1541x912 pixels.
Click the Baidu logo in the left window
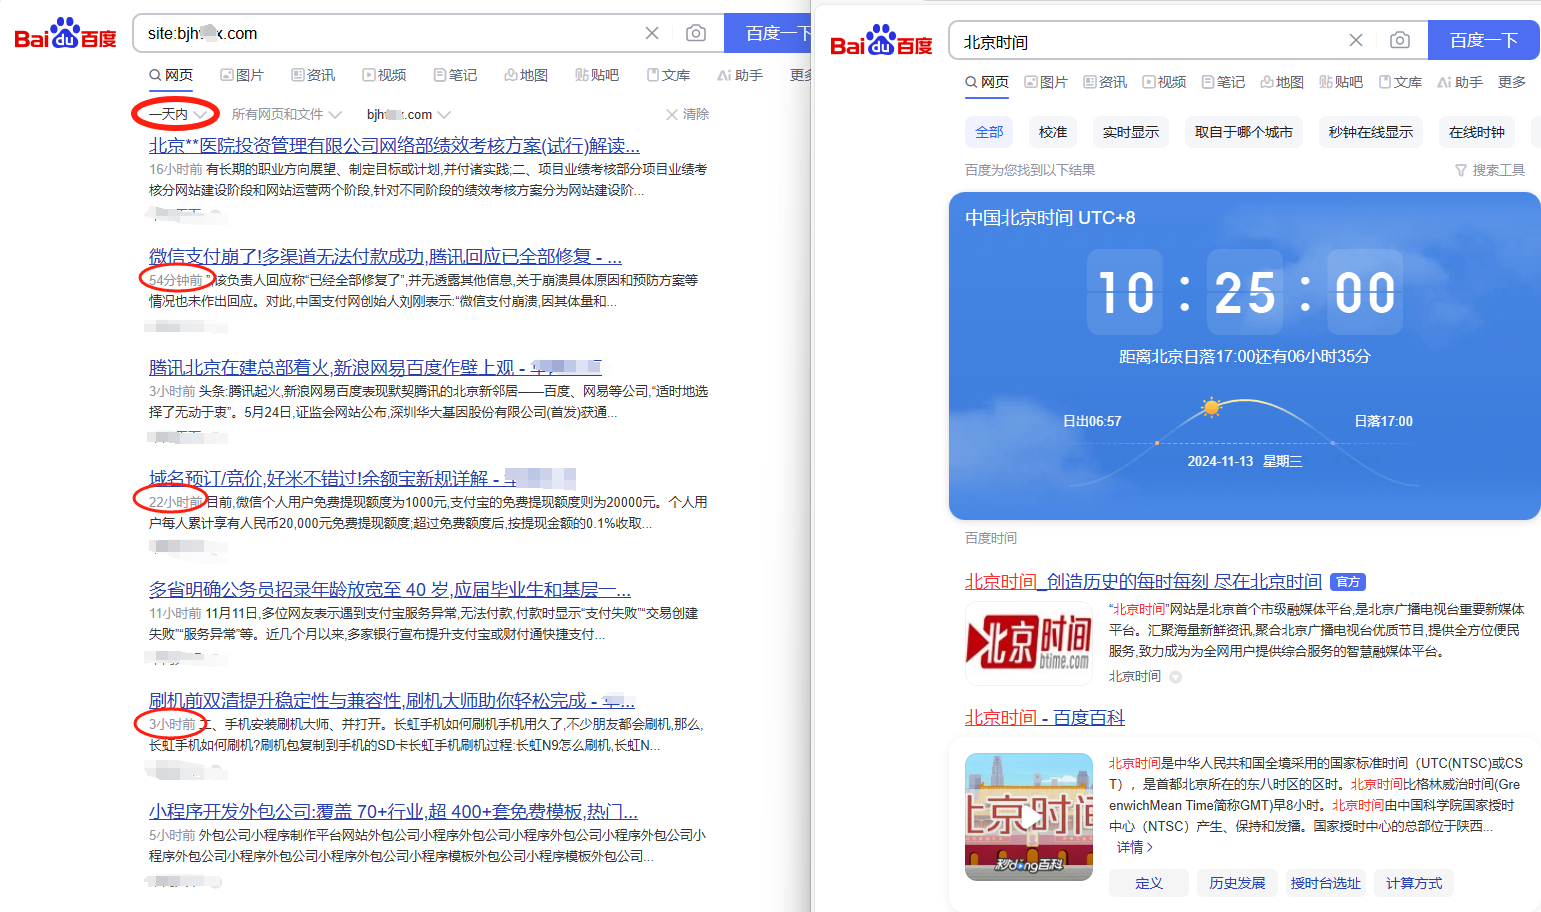65,33
